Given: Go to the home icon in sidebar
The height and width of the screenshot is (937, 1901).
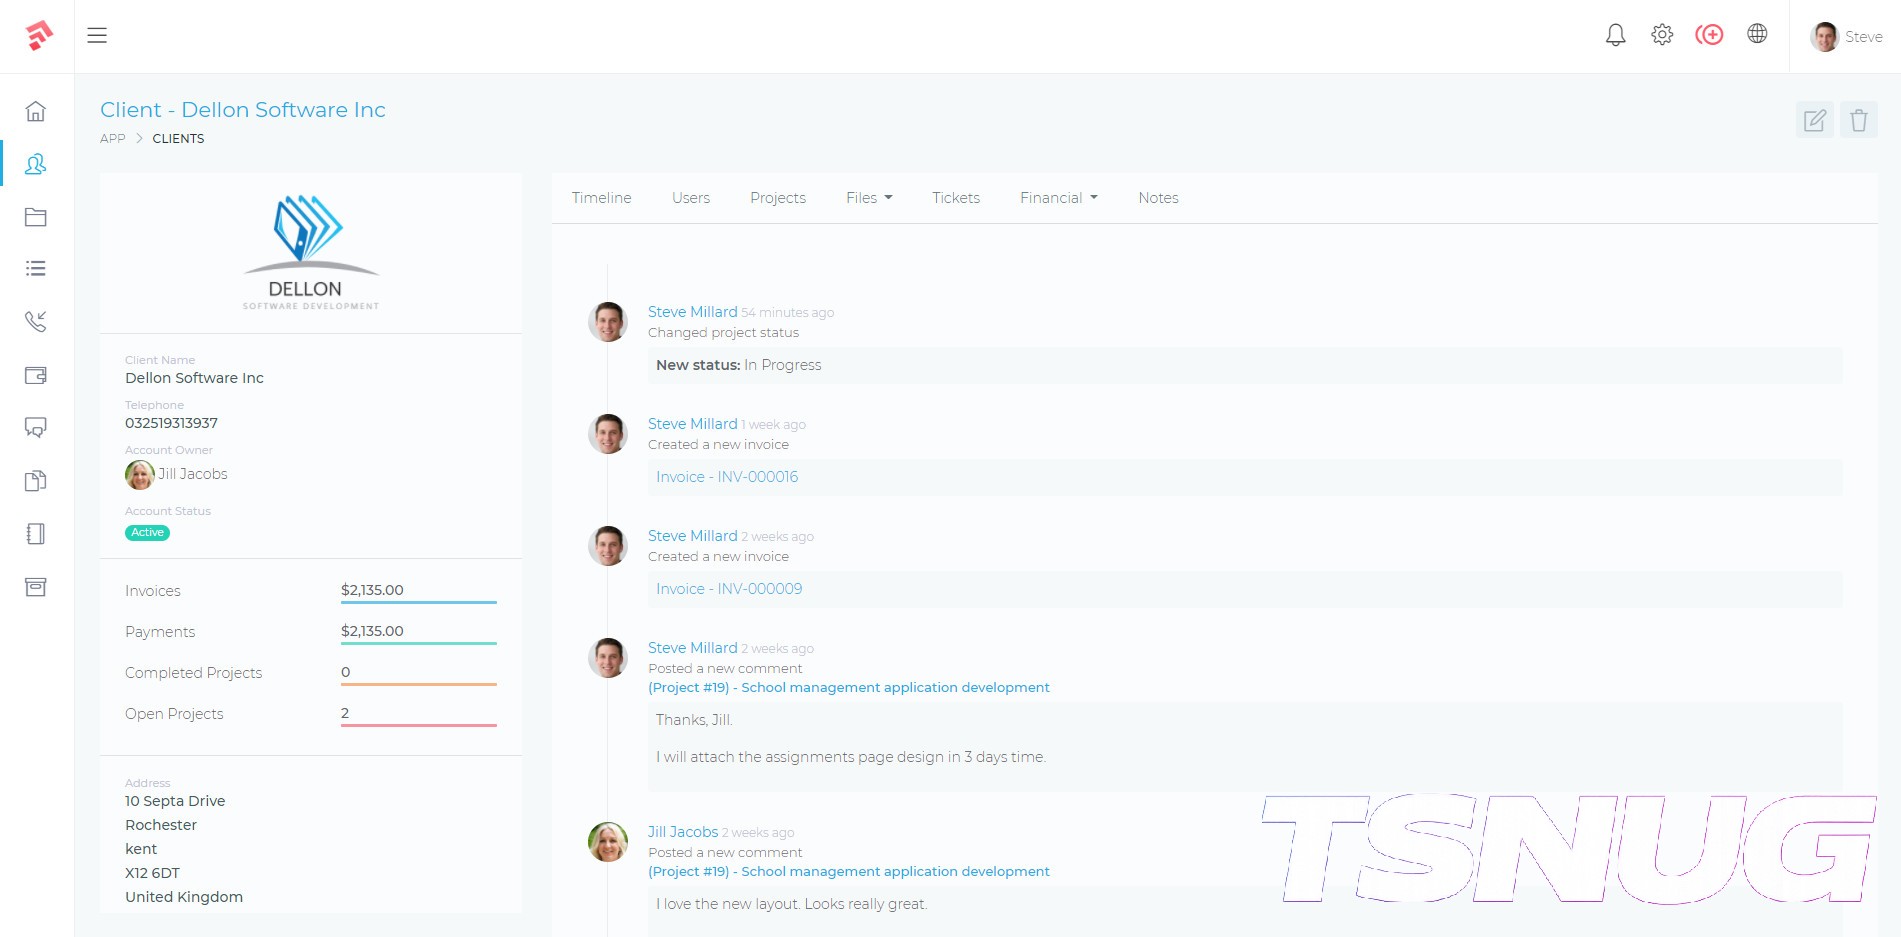Looking at the screenshot, I should 36,111.
